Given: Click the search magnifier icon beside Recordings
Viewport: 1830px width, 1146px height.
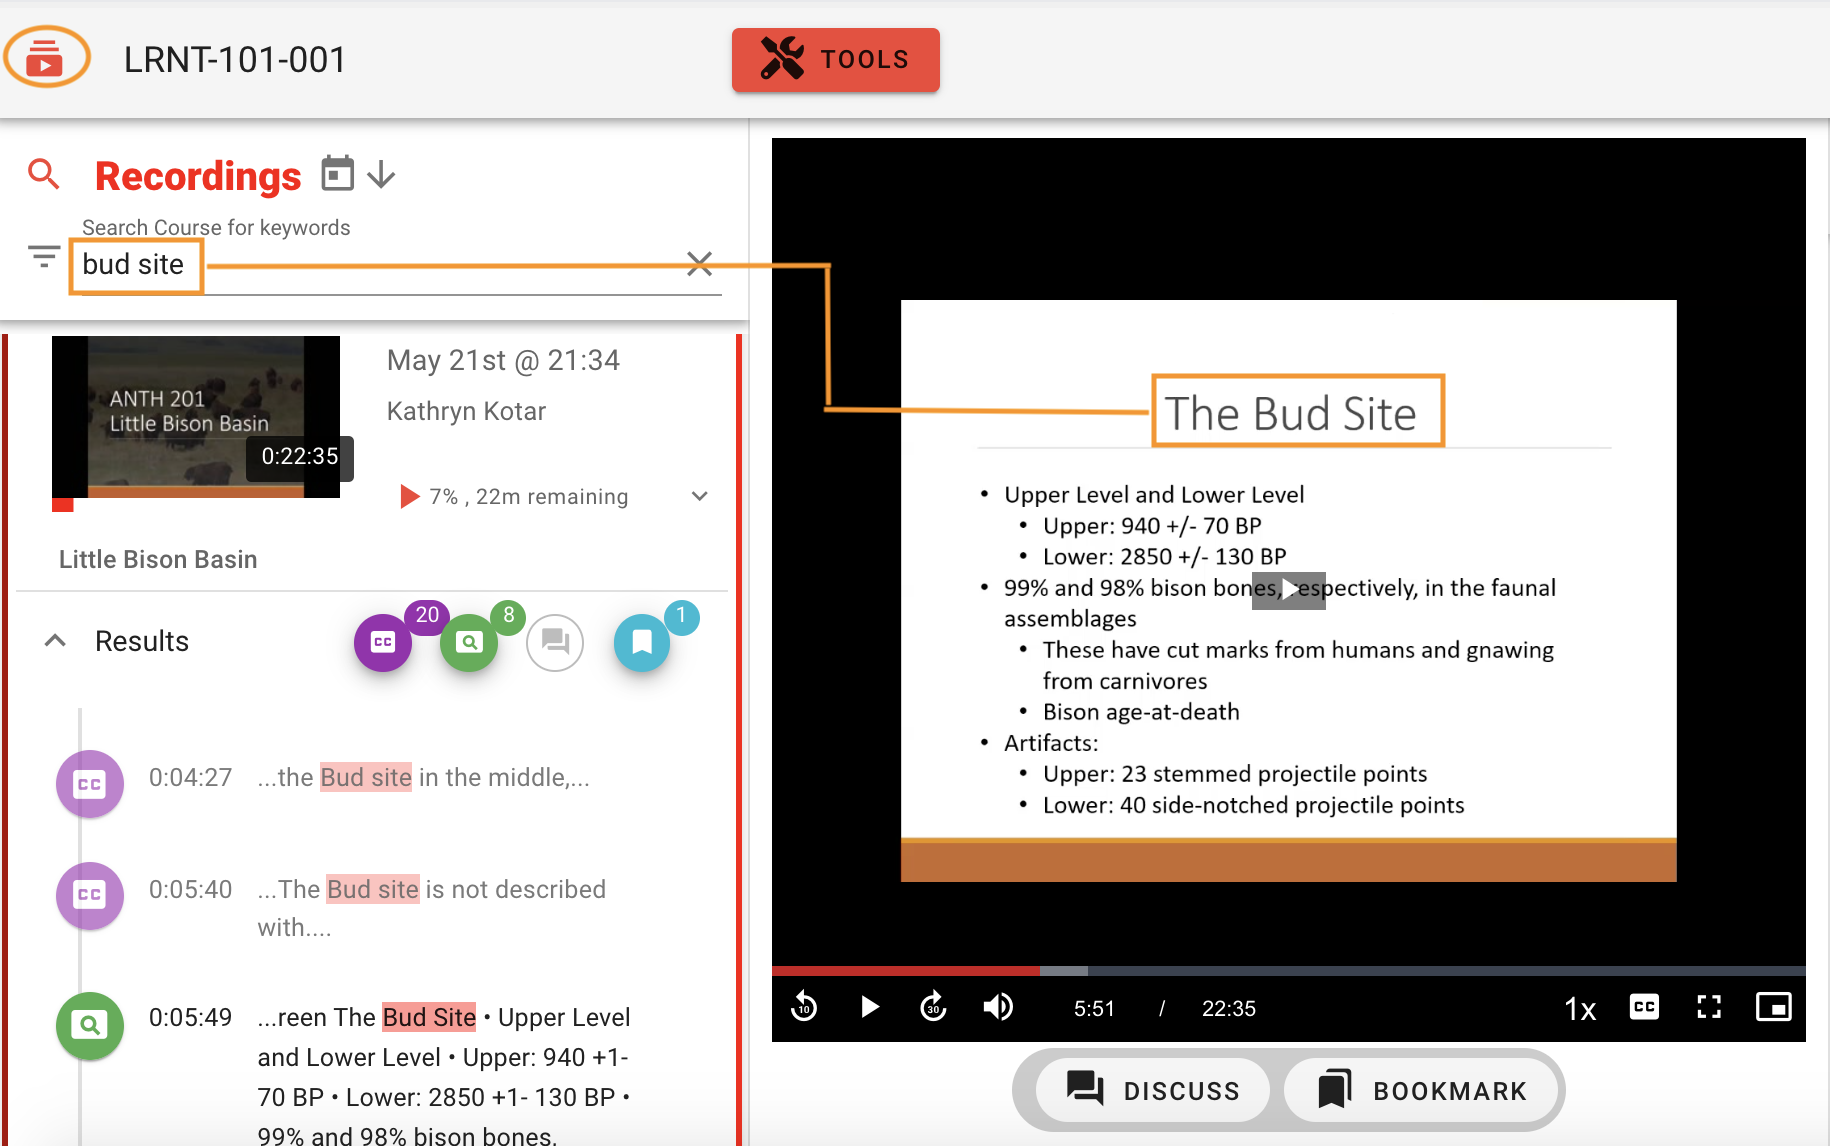Looking at the screenshot, I should [x=43, y=175].
